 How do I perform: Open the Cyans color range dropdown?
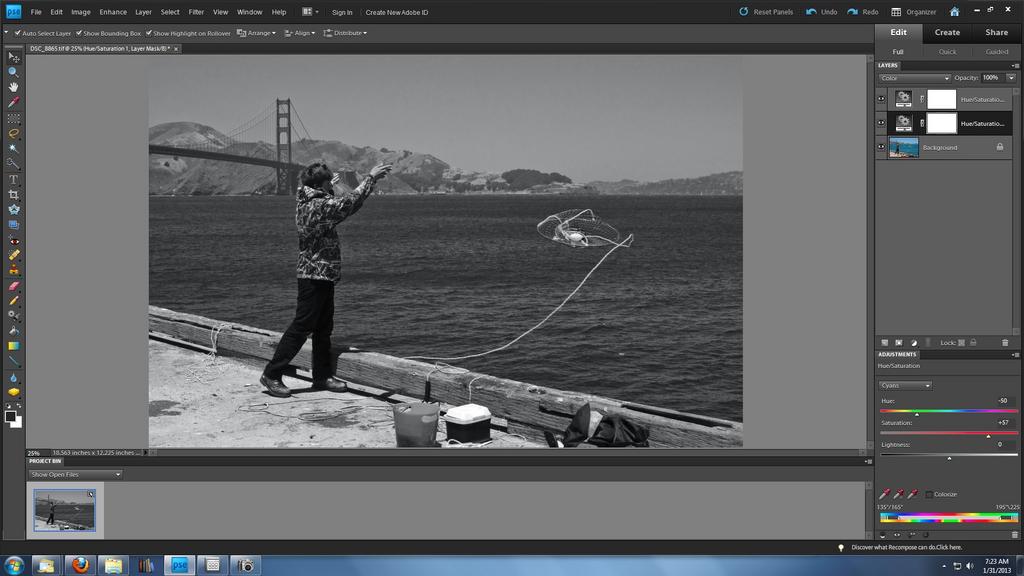(905, 385)
